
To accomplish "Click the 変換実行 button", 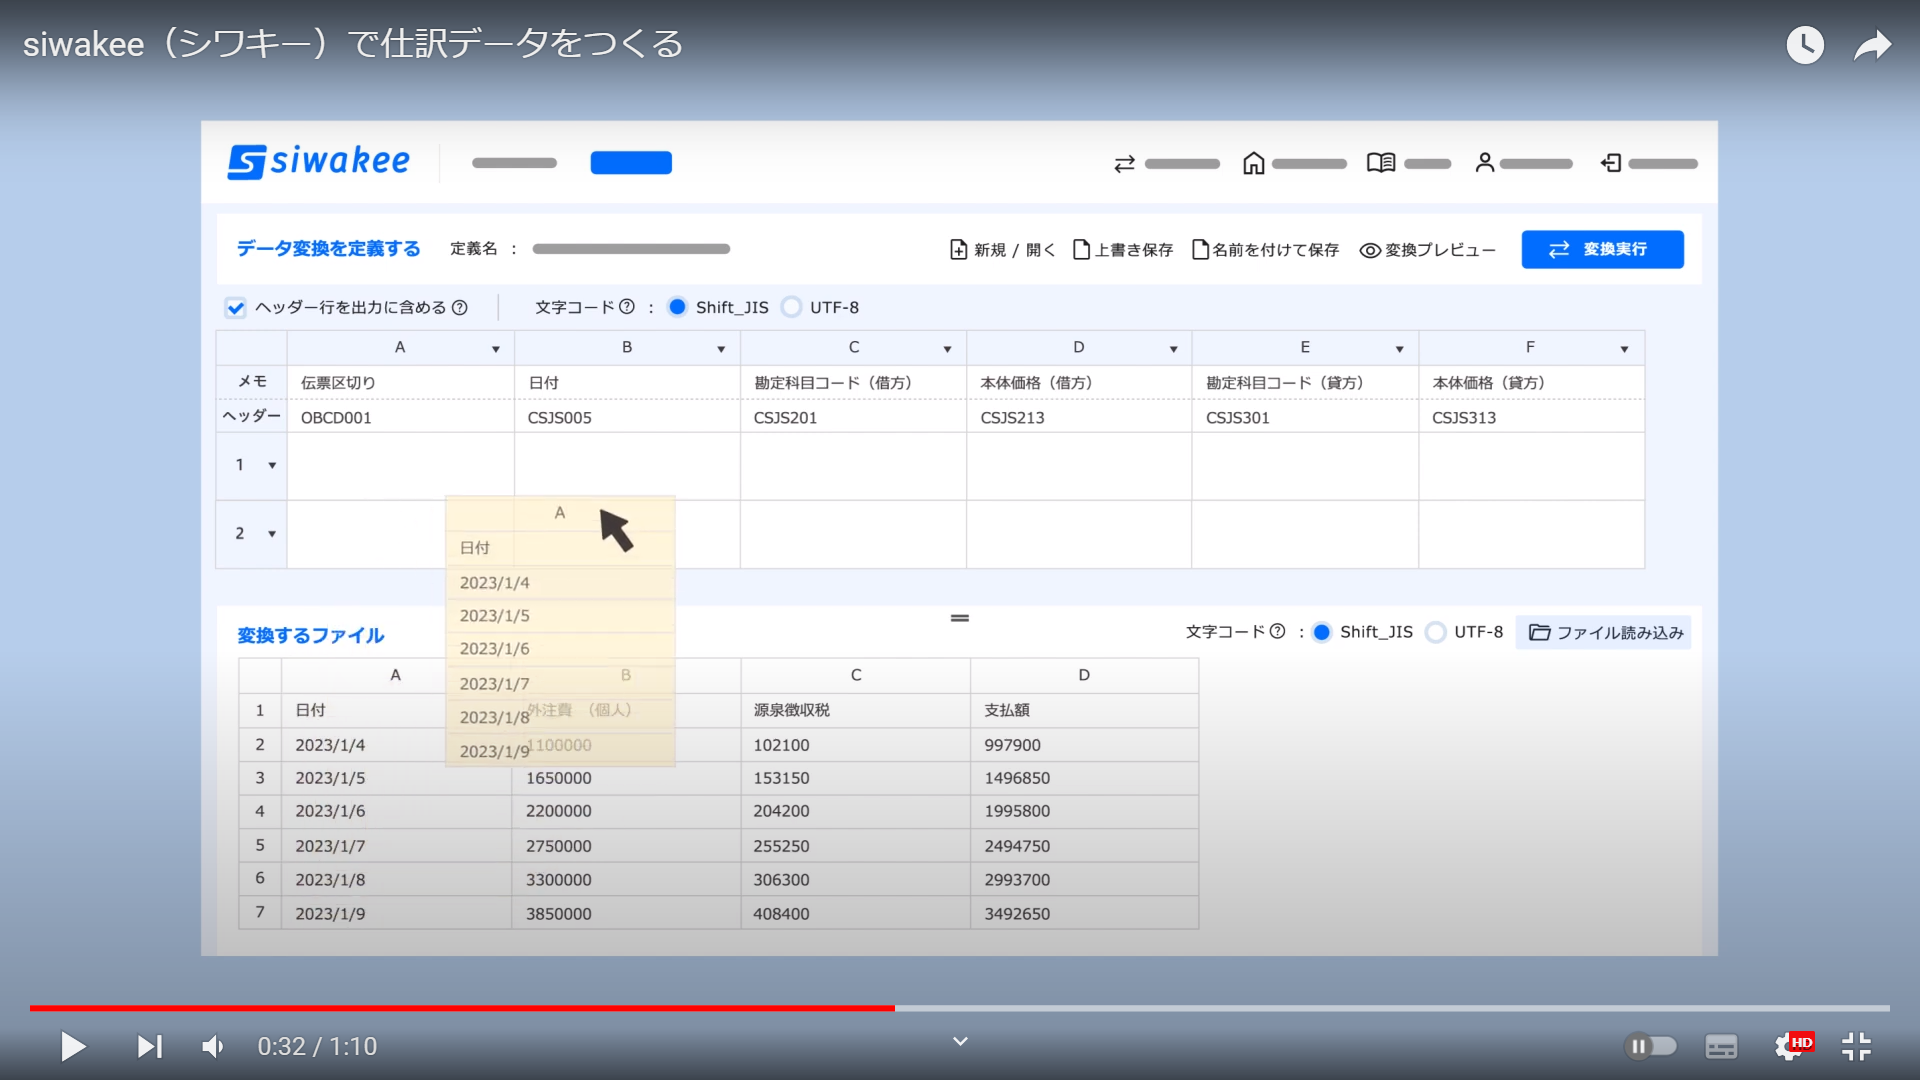I will (1602, 249).
